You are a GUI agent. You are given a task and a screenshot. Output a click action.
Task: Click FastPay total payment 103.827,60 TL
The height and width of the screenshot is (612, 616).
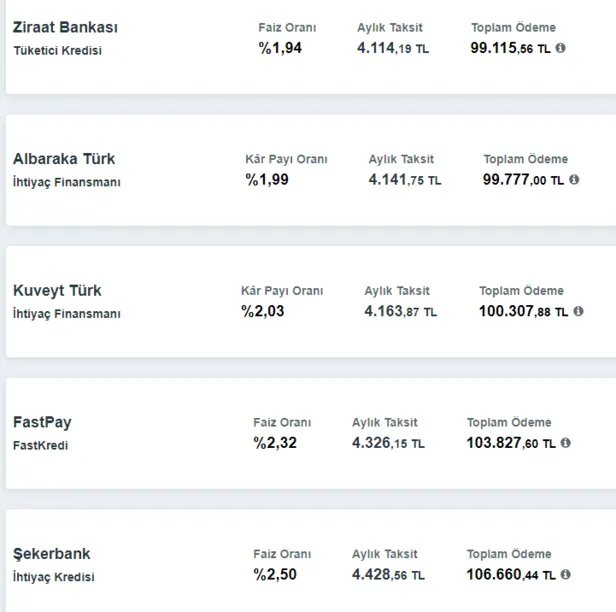pos(510,443)
